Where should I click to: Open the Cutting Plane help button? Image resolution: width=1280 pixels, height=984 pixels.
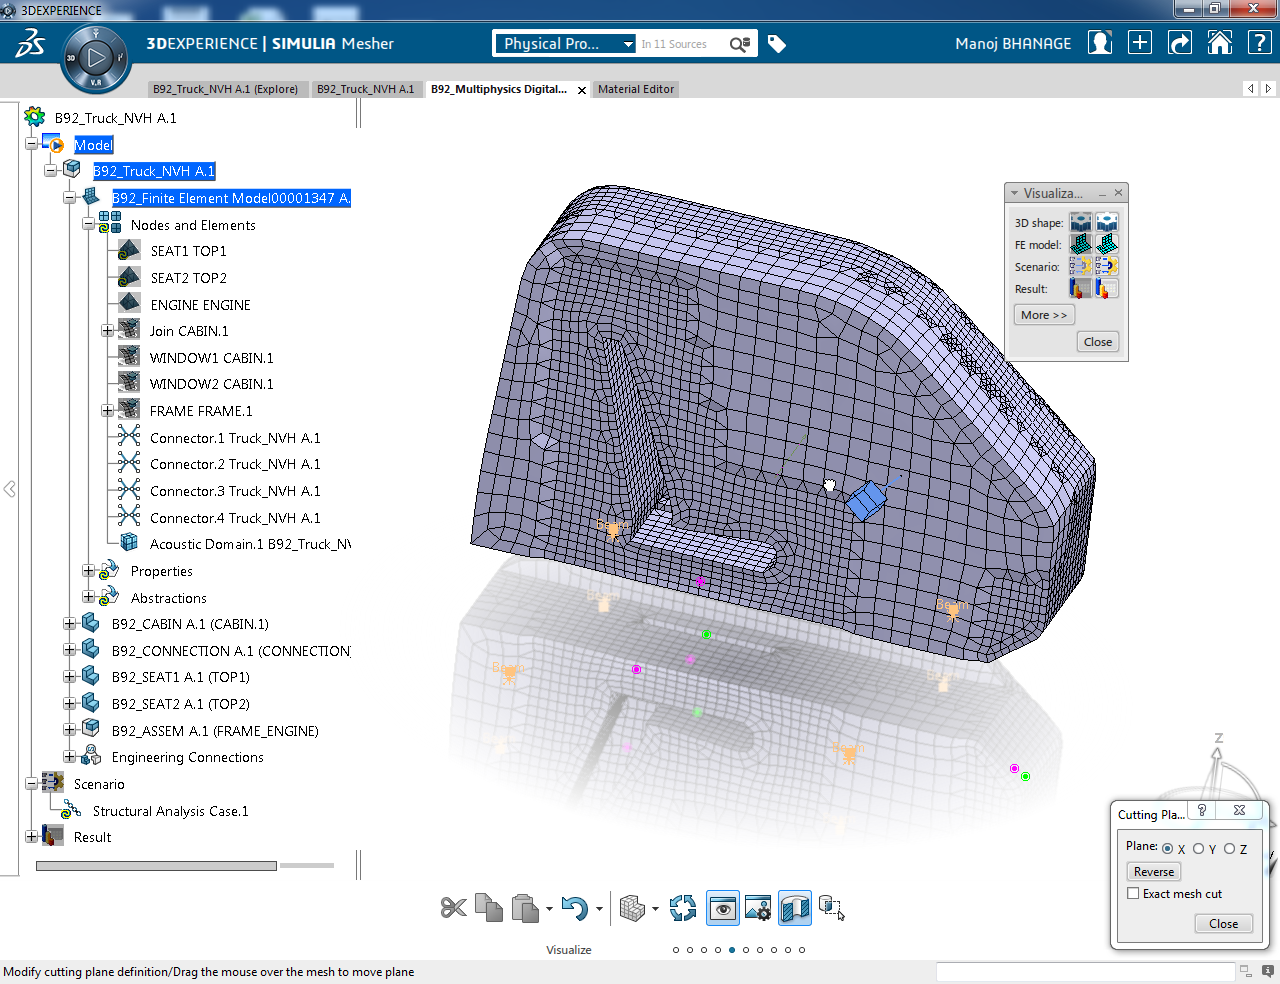point(1202,810)
